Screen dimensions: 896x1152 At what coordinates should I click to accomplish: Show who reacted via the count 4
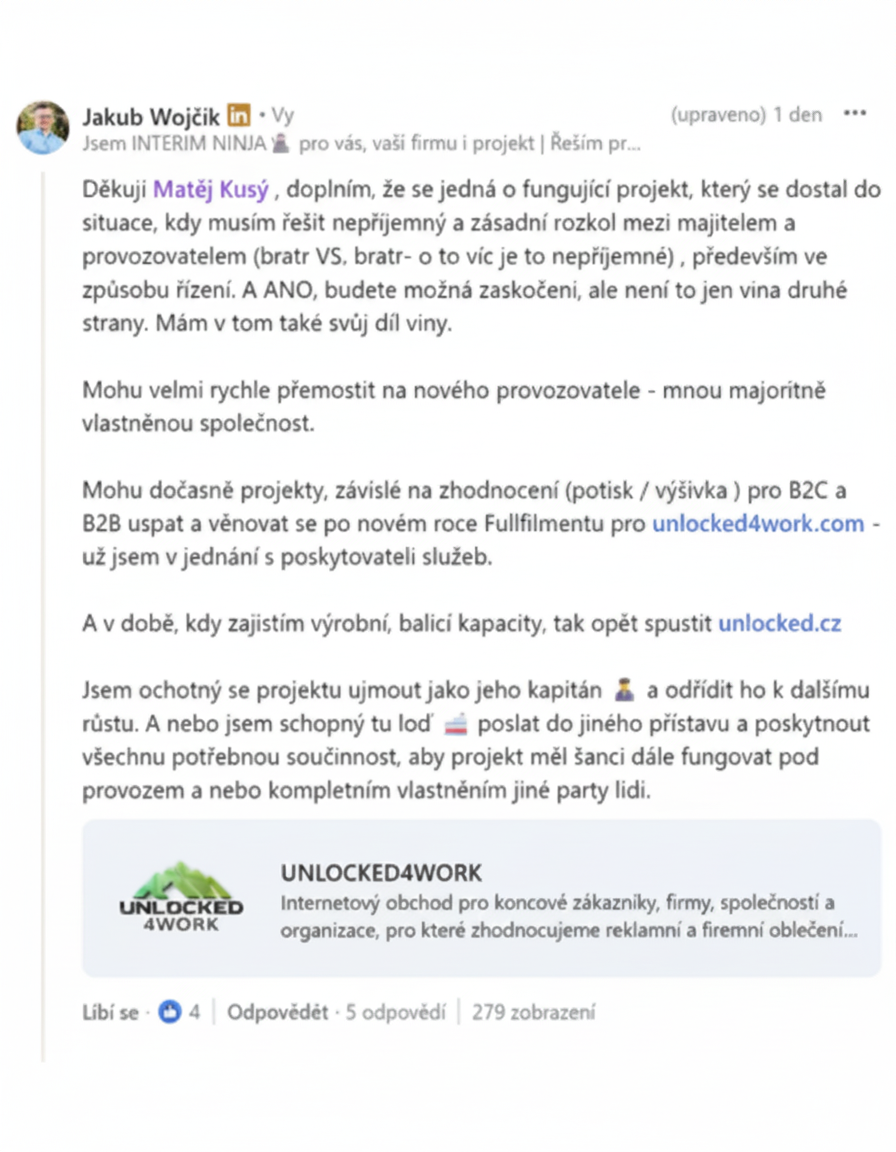point(195,1012)
